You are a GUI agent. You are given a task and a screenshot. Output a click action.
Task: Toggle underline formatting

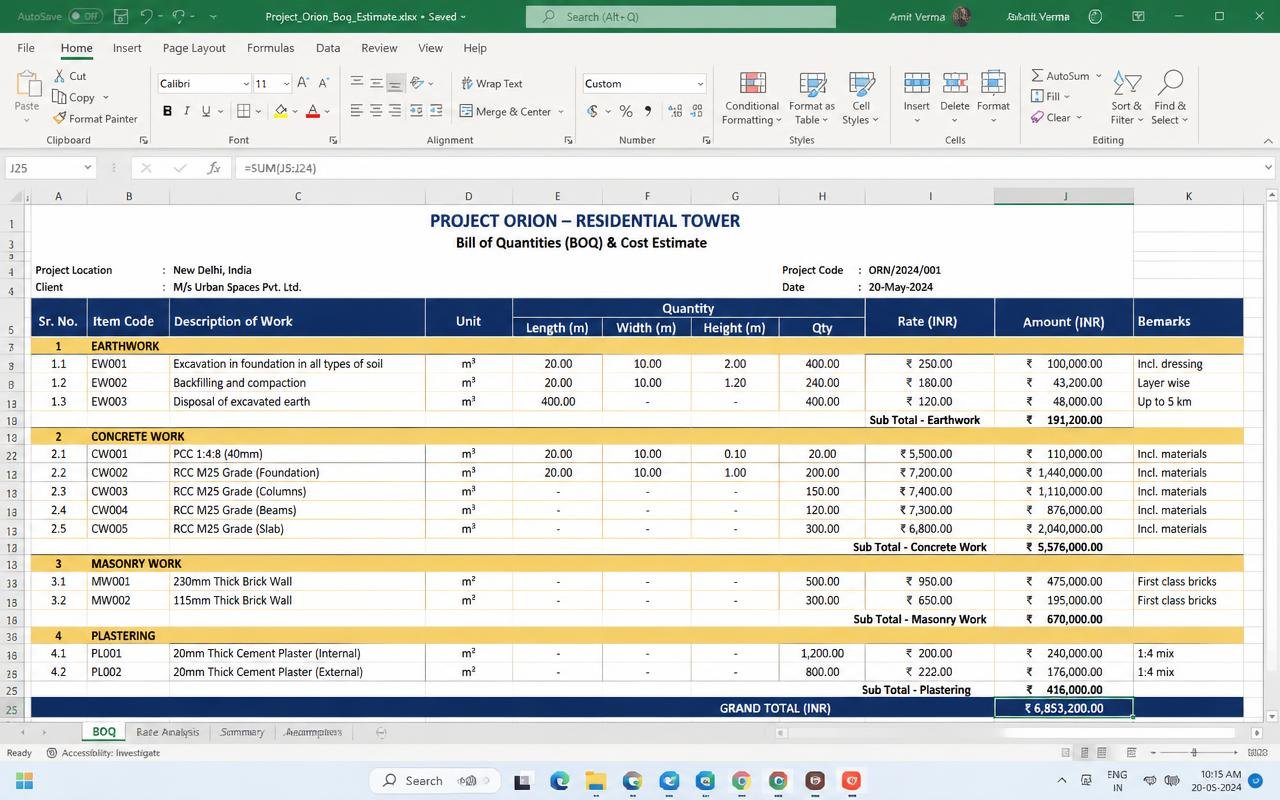(x=206, y=111)
